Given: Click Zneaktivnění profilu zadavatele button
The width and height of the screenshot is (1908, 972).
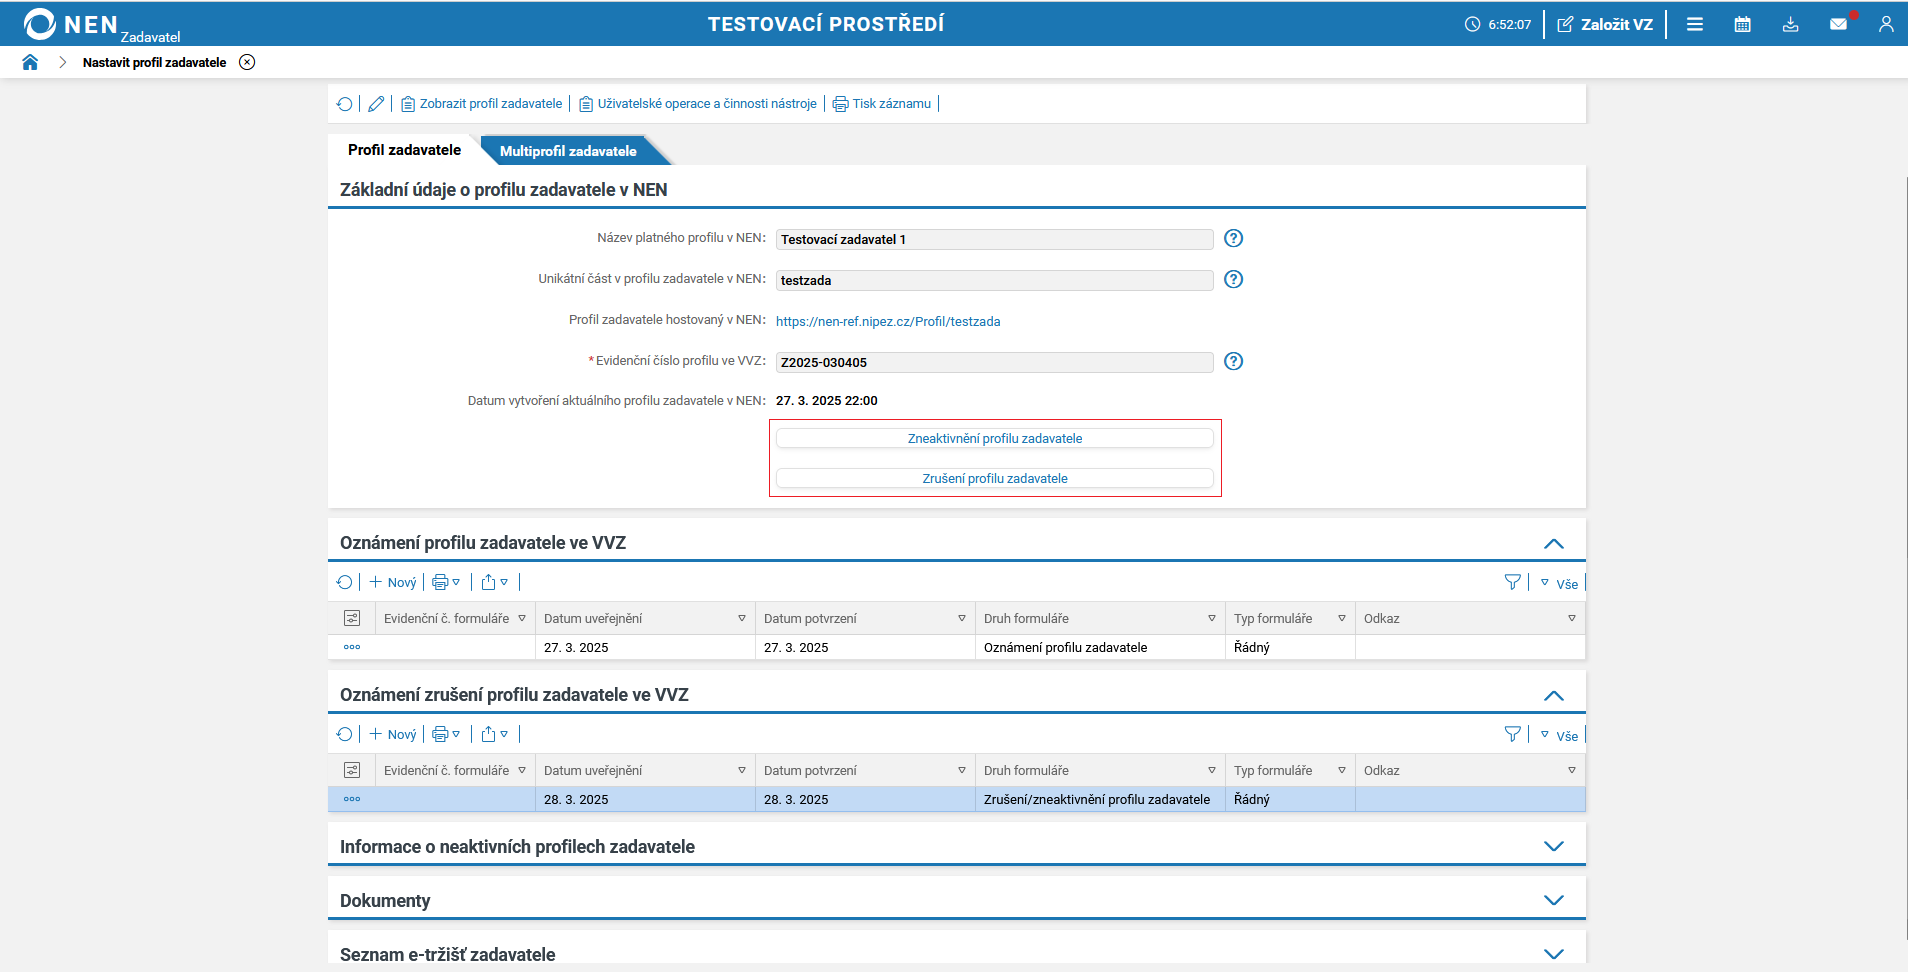Looking at the screenshot, I should (994, 438).
